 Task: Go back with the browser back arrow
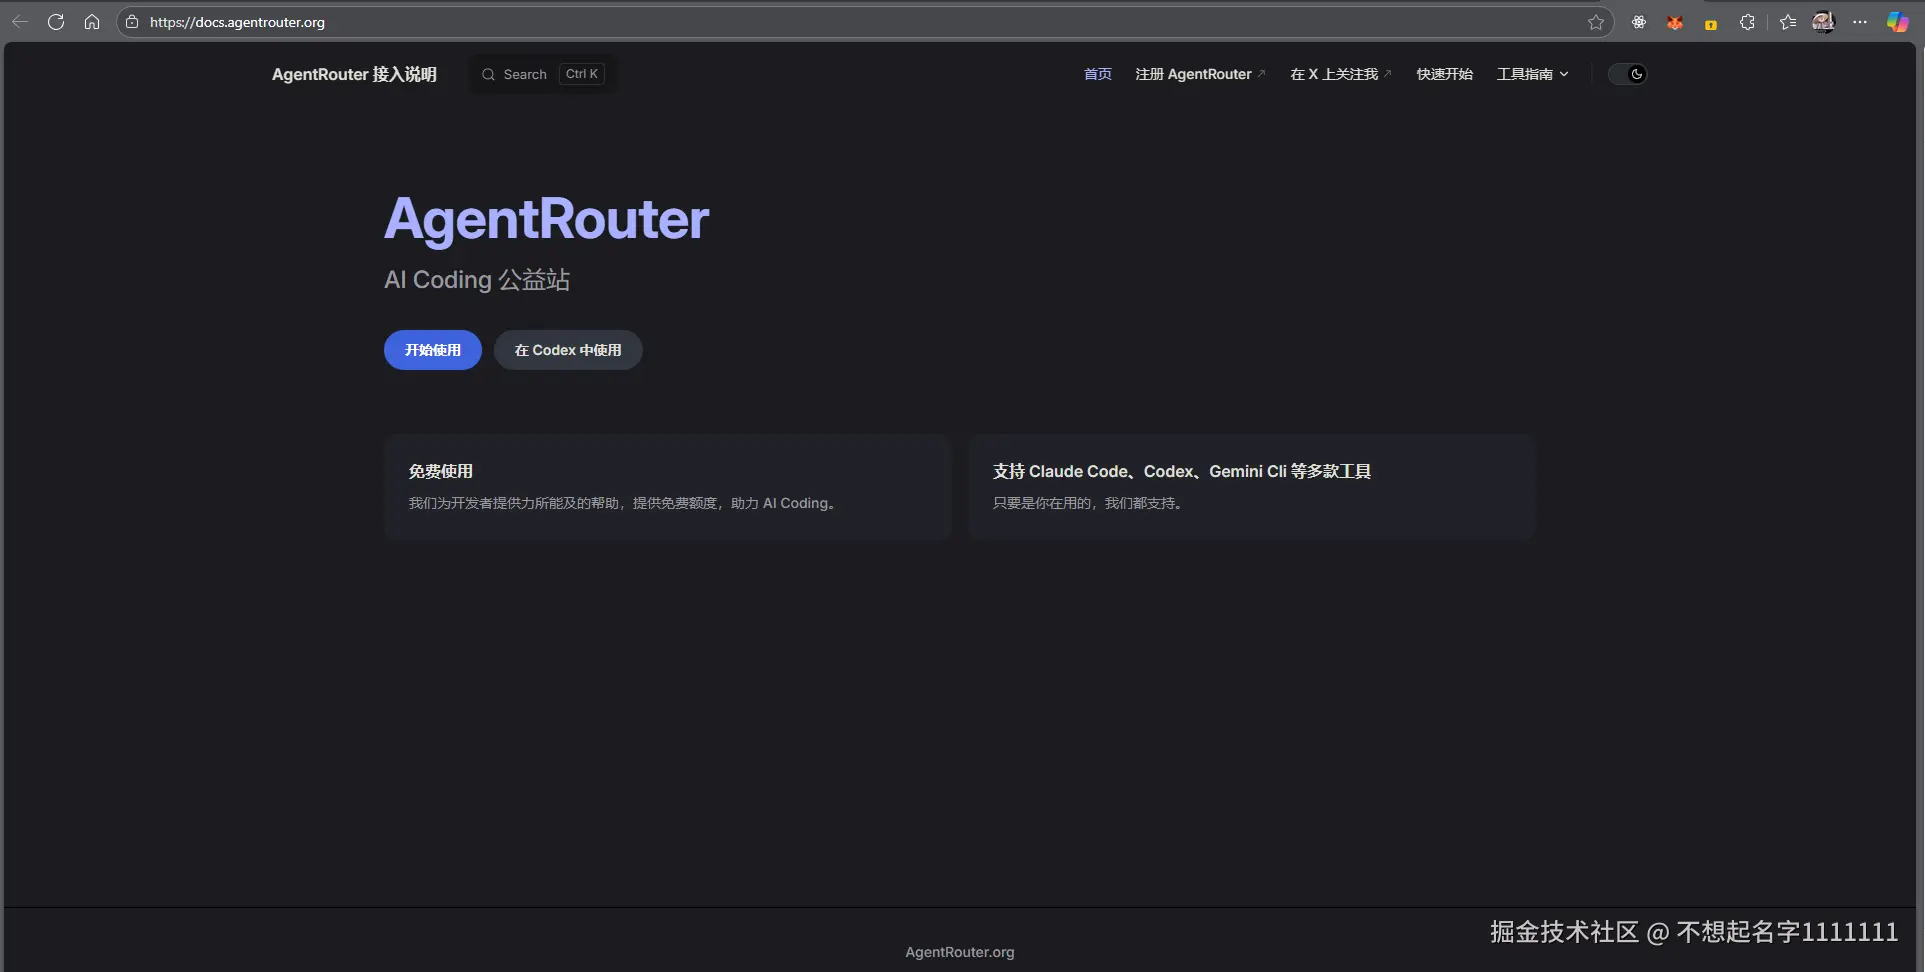[20, 22]
